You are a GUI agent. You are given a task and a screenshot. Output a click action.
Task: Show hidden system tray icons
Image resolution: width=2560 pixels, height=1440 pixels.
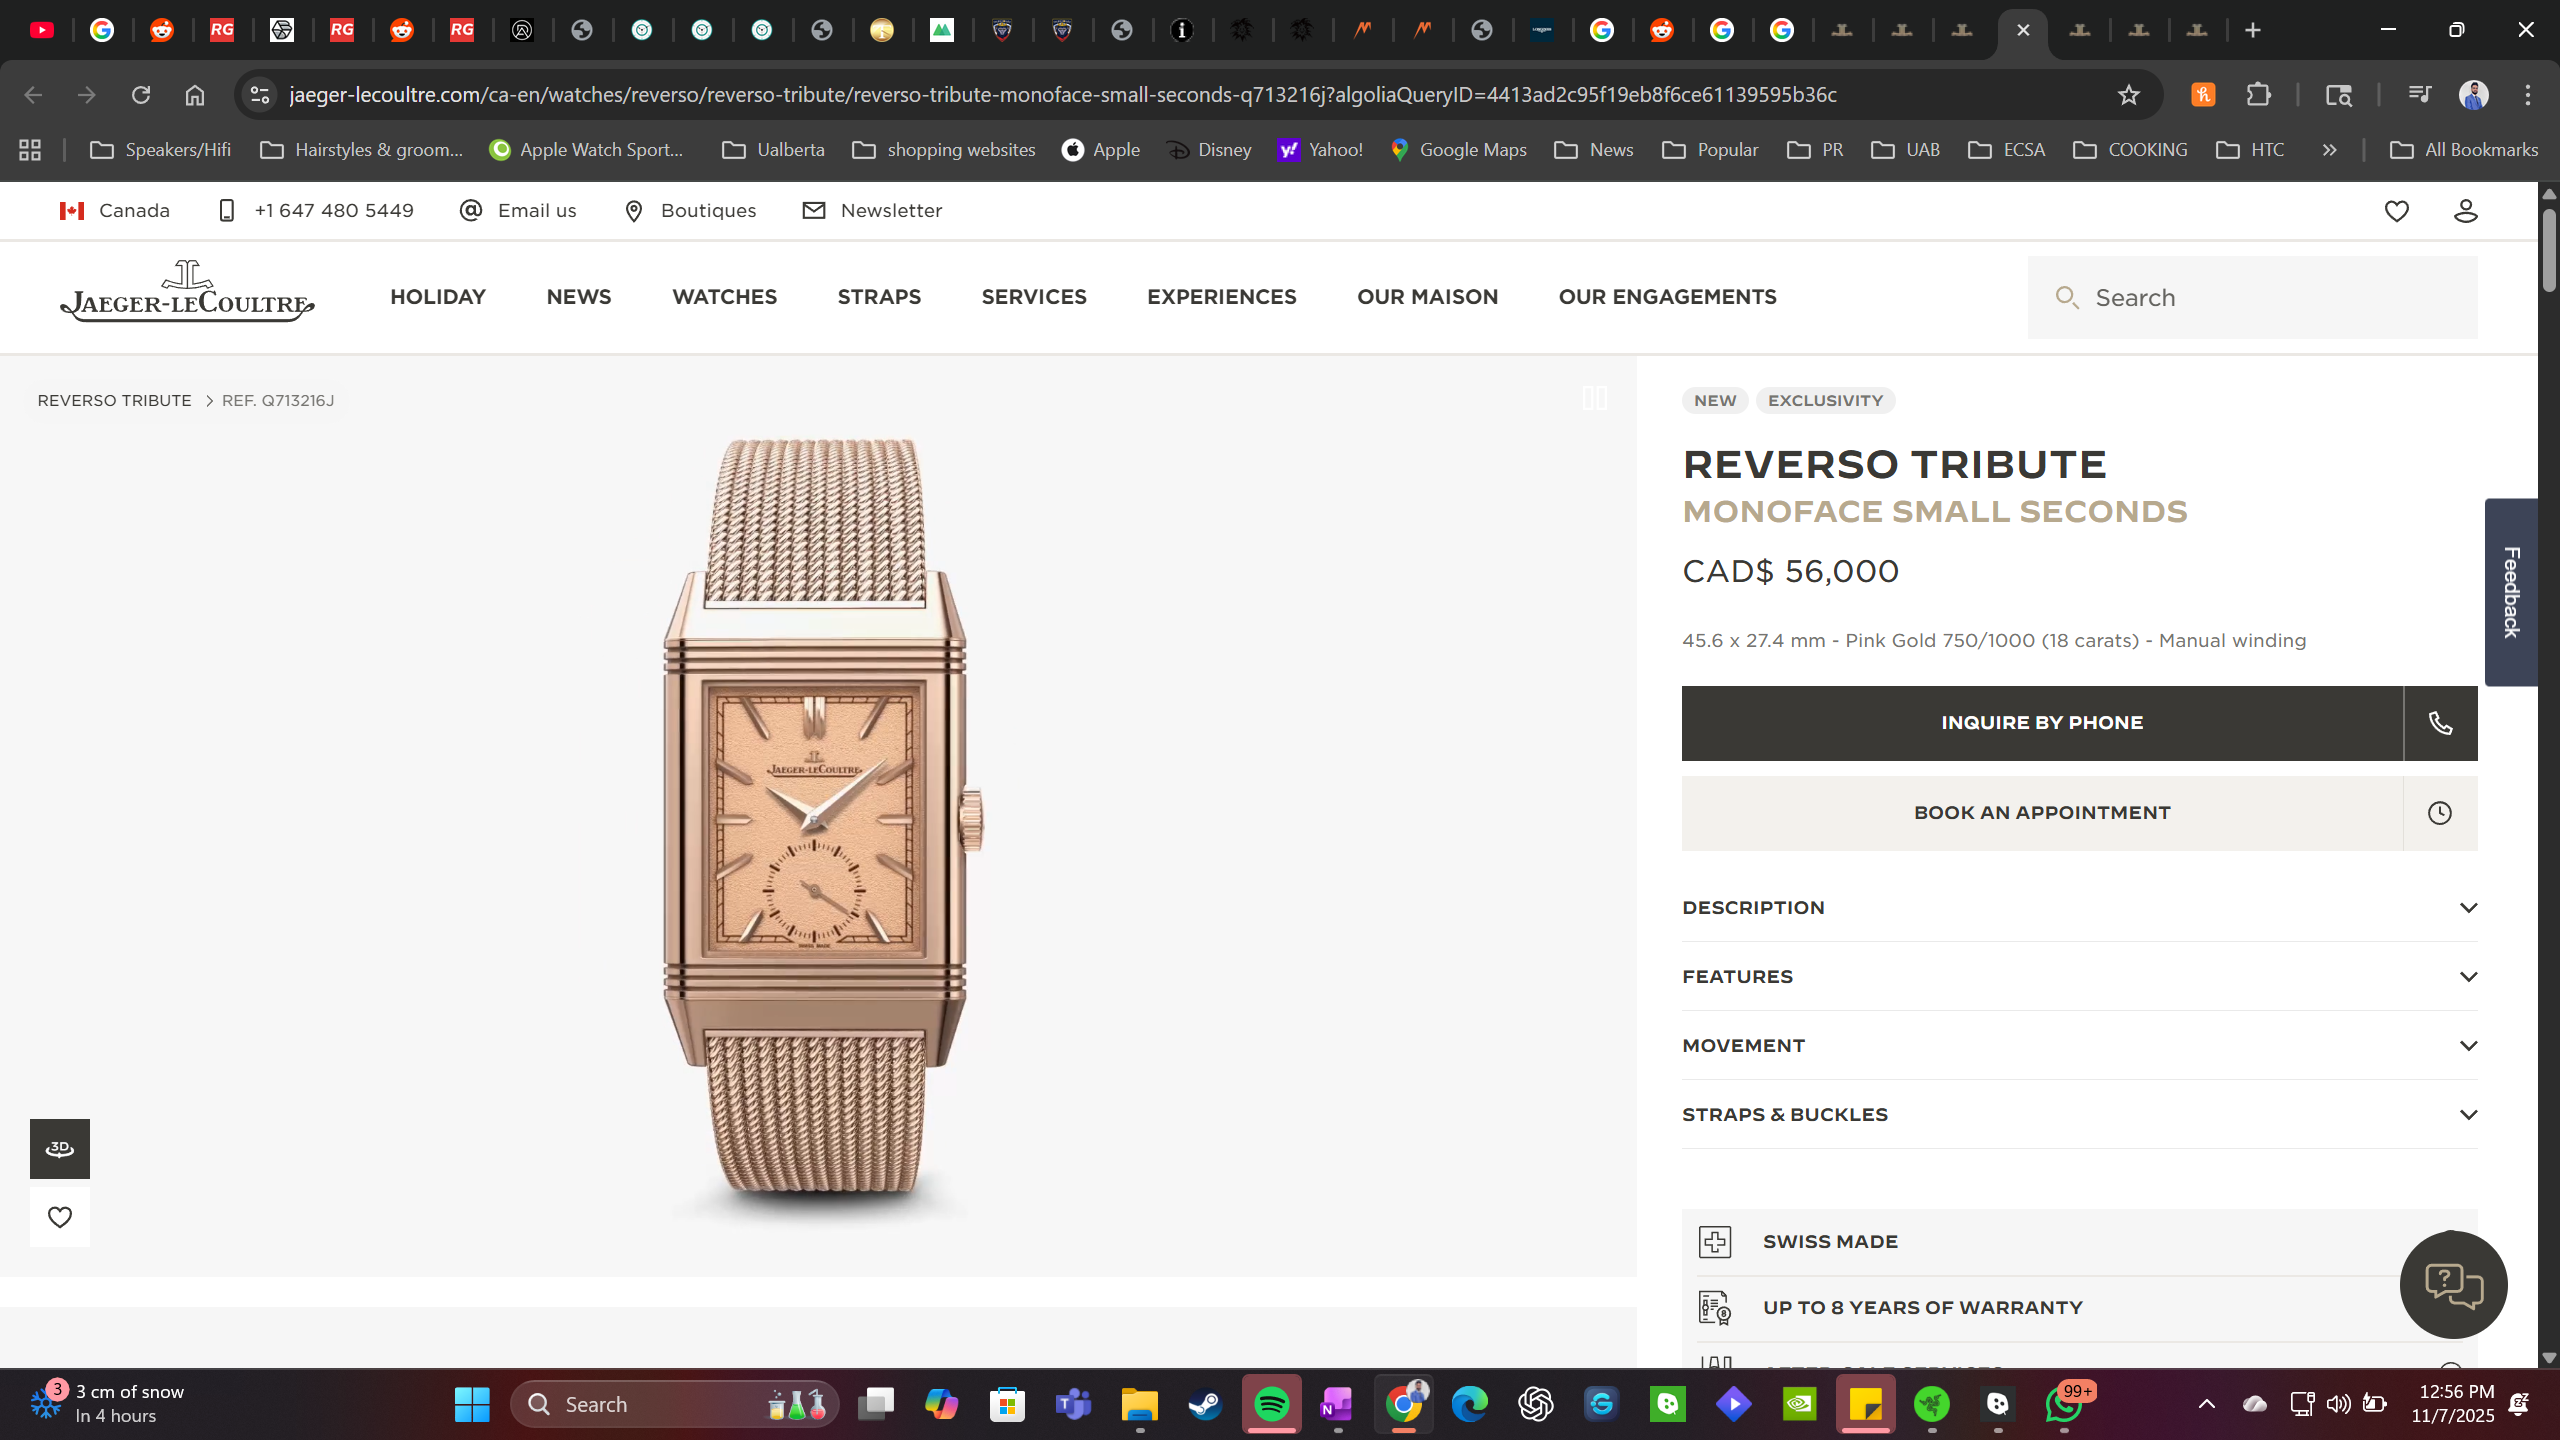2207,1404
